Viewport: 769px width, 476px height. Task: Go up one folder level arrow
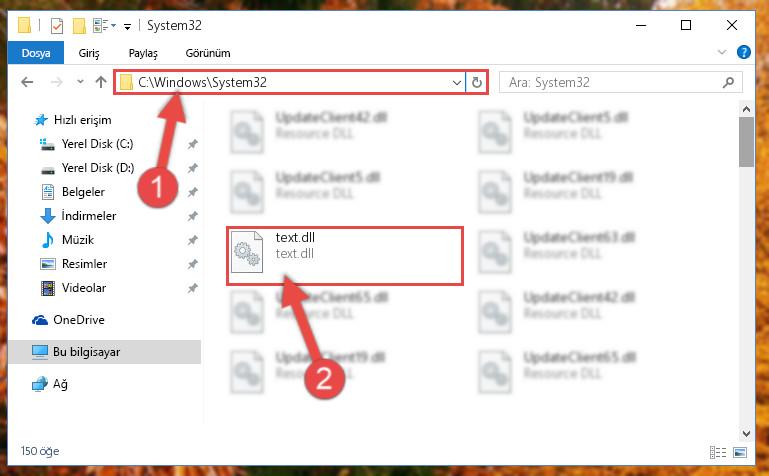(x=101, y=82)
